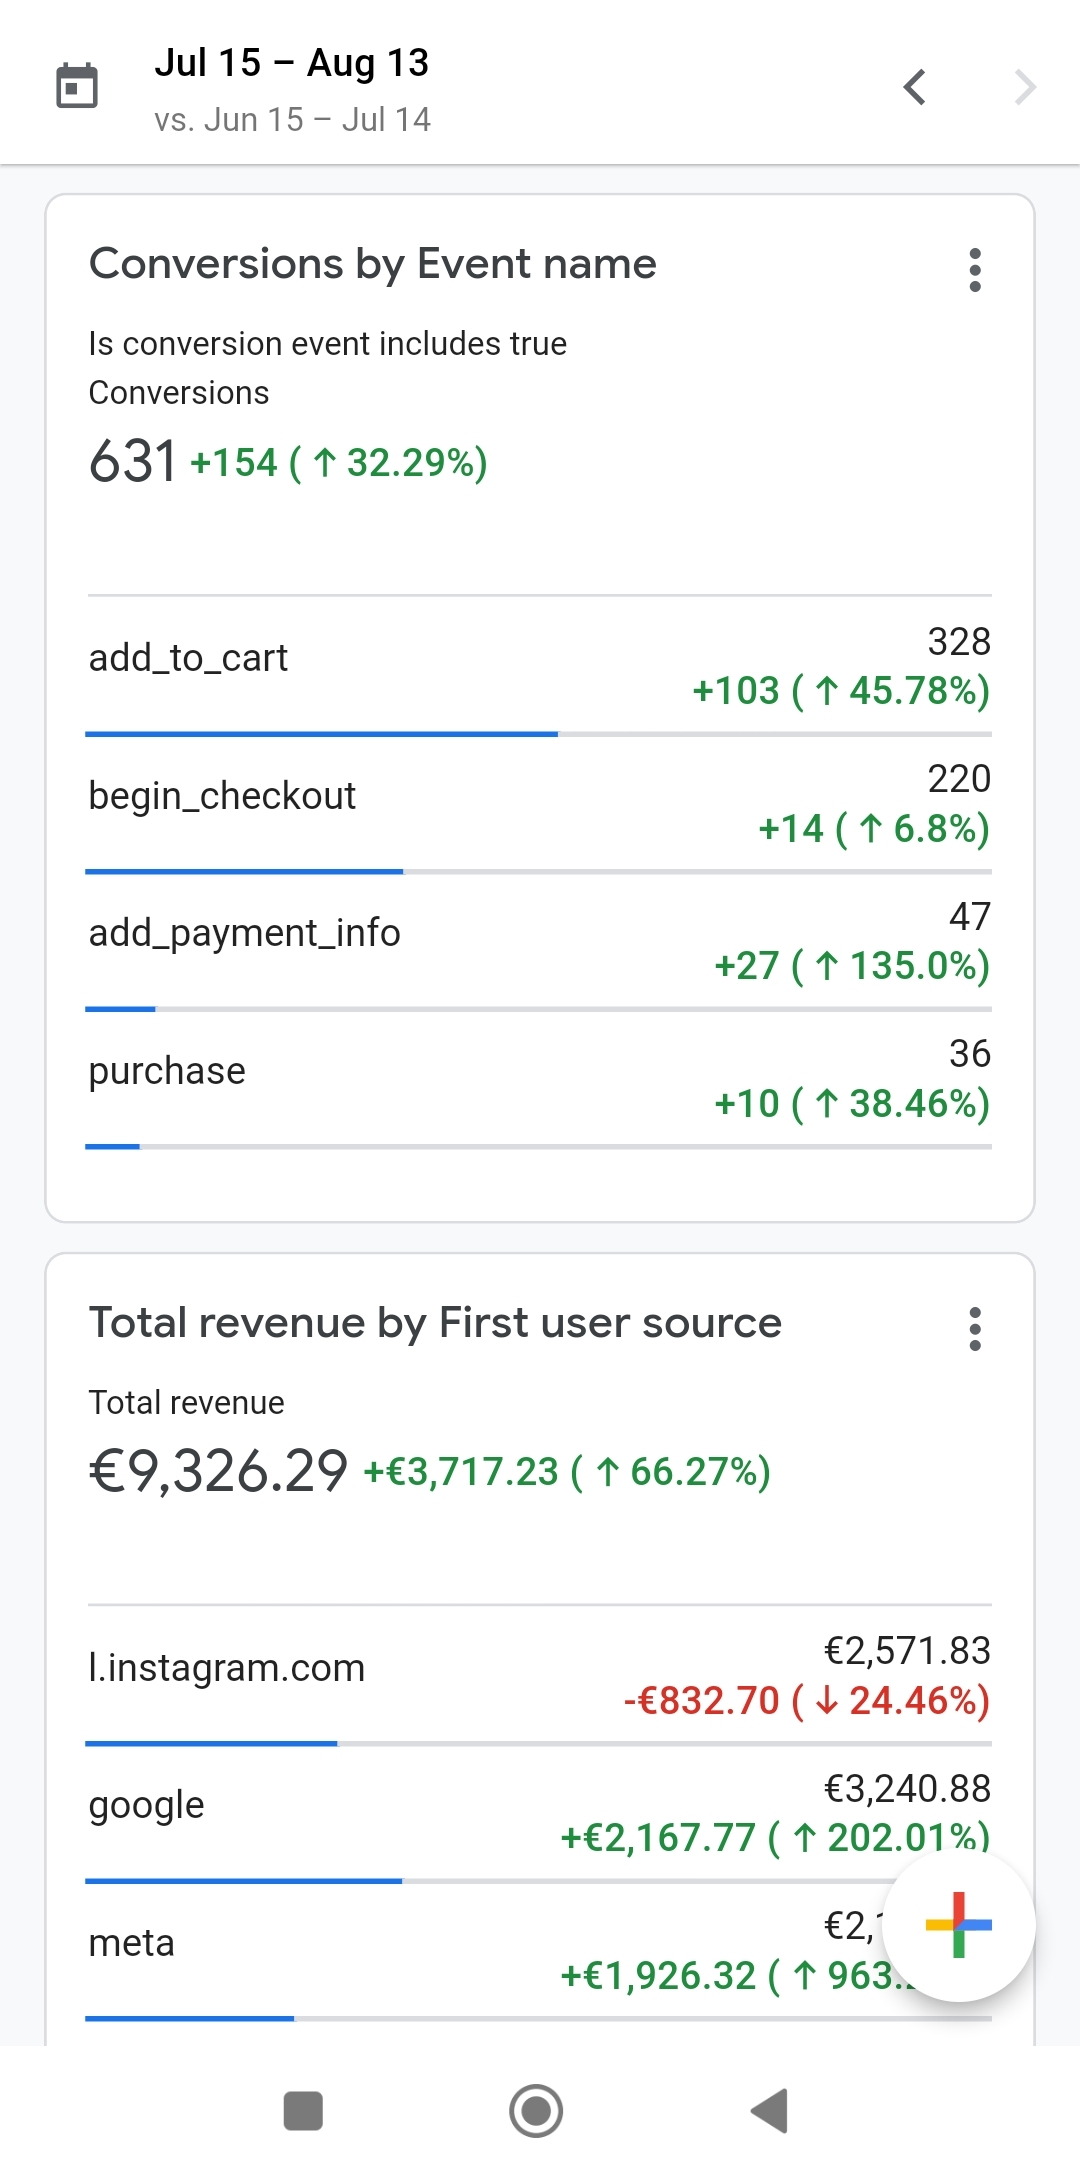Tap the next date period arrow
Viewport: 1080px width, 2176px height.
tap(1024, 87)
